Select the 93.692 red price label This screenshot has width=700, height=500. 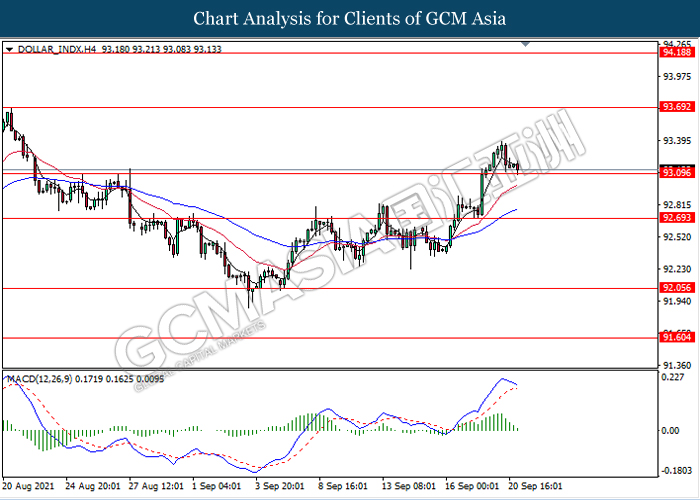pos(678,107)
